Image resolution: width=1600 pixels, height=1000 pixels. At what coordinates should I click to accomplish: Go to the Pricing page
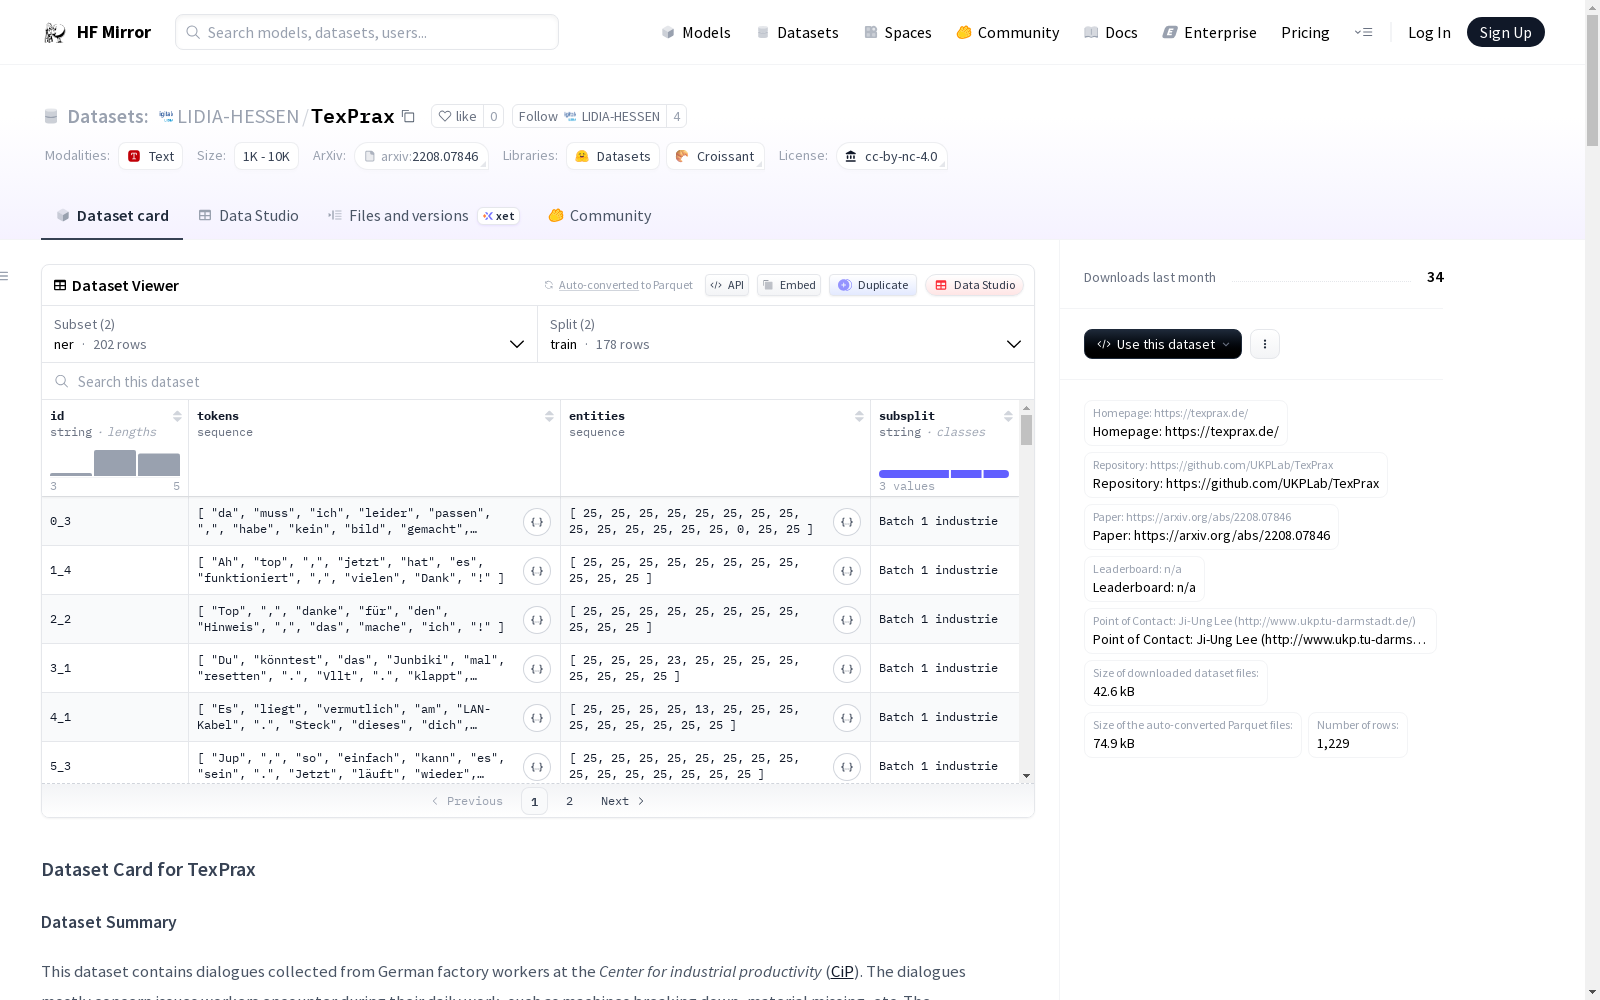tap(1305, 33)
